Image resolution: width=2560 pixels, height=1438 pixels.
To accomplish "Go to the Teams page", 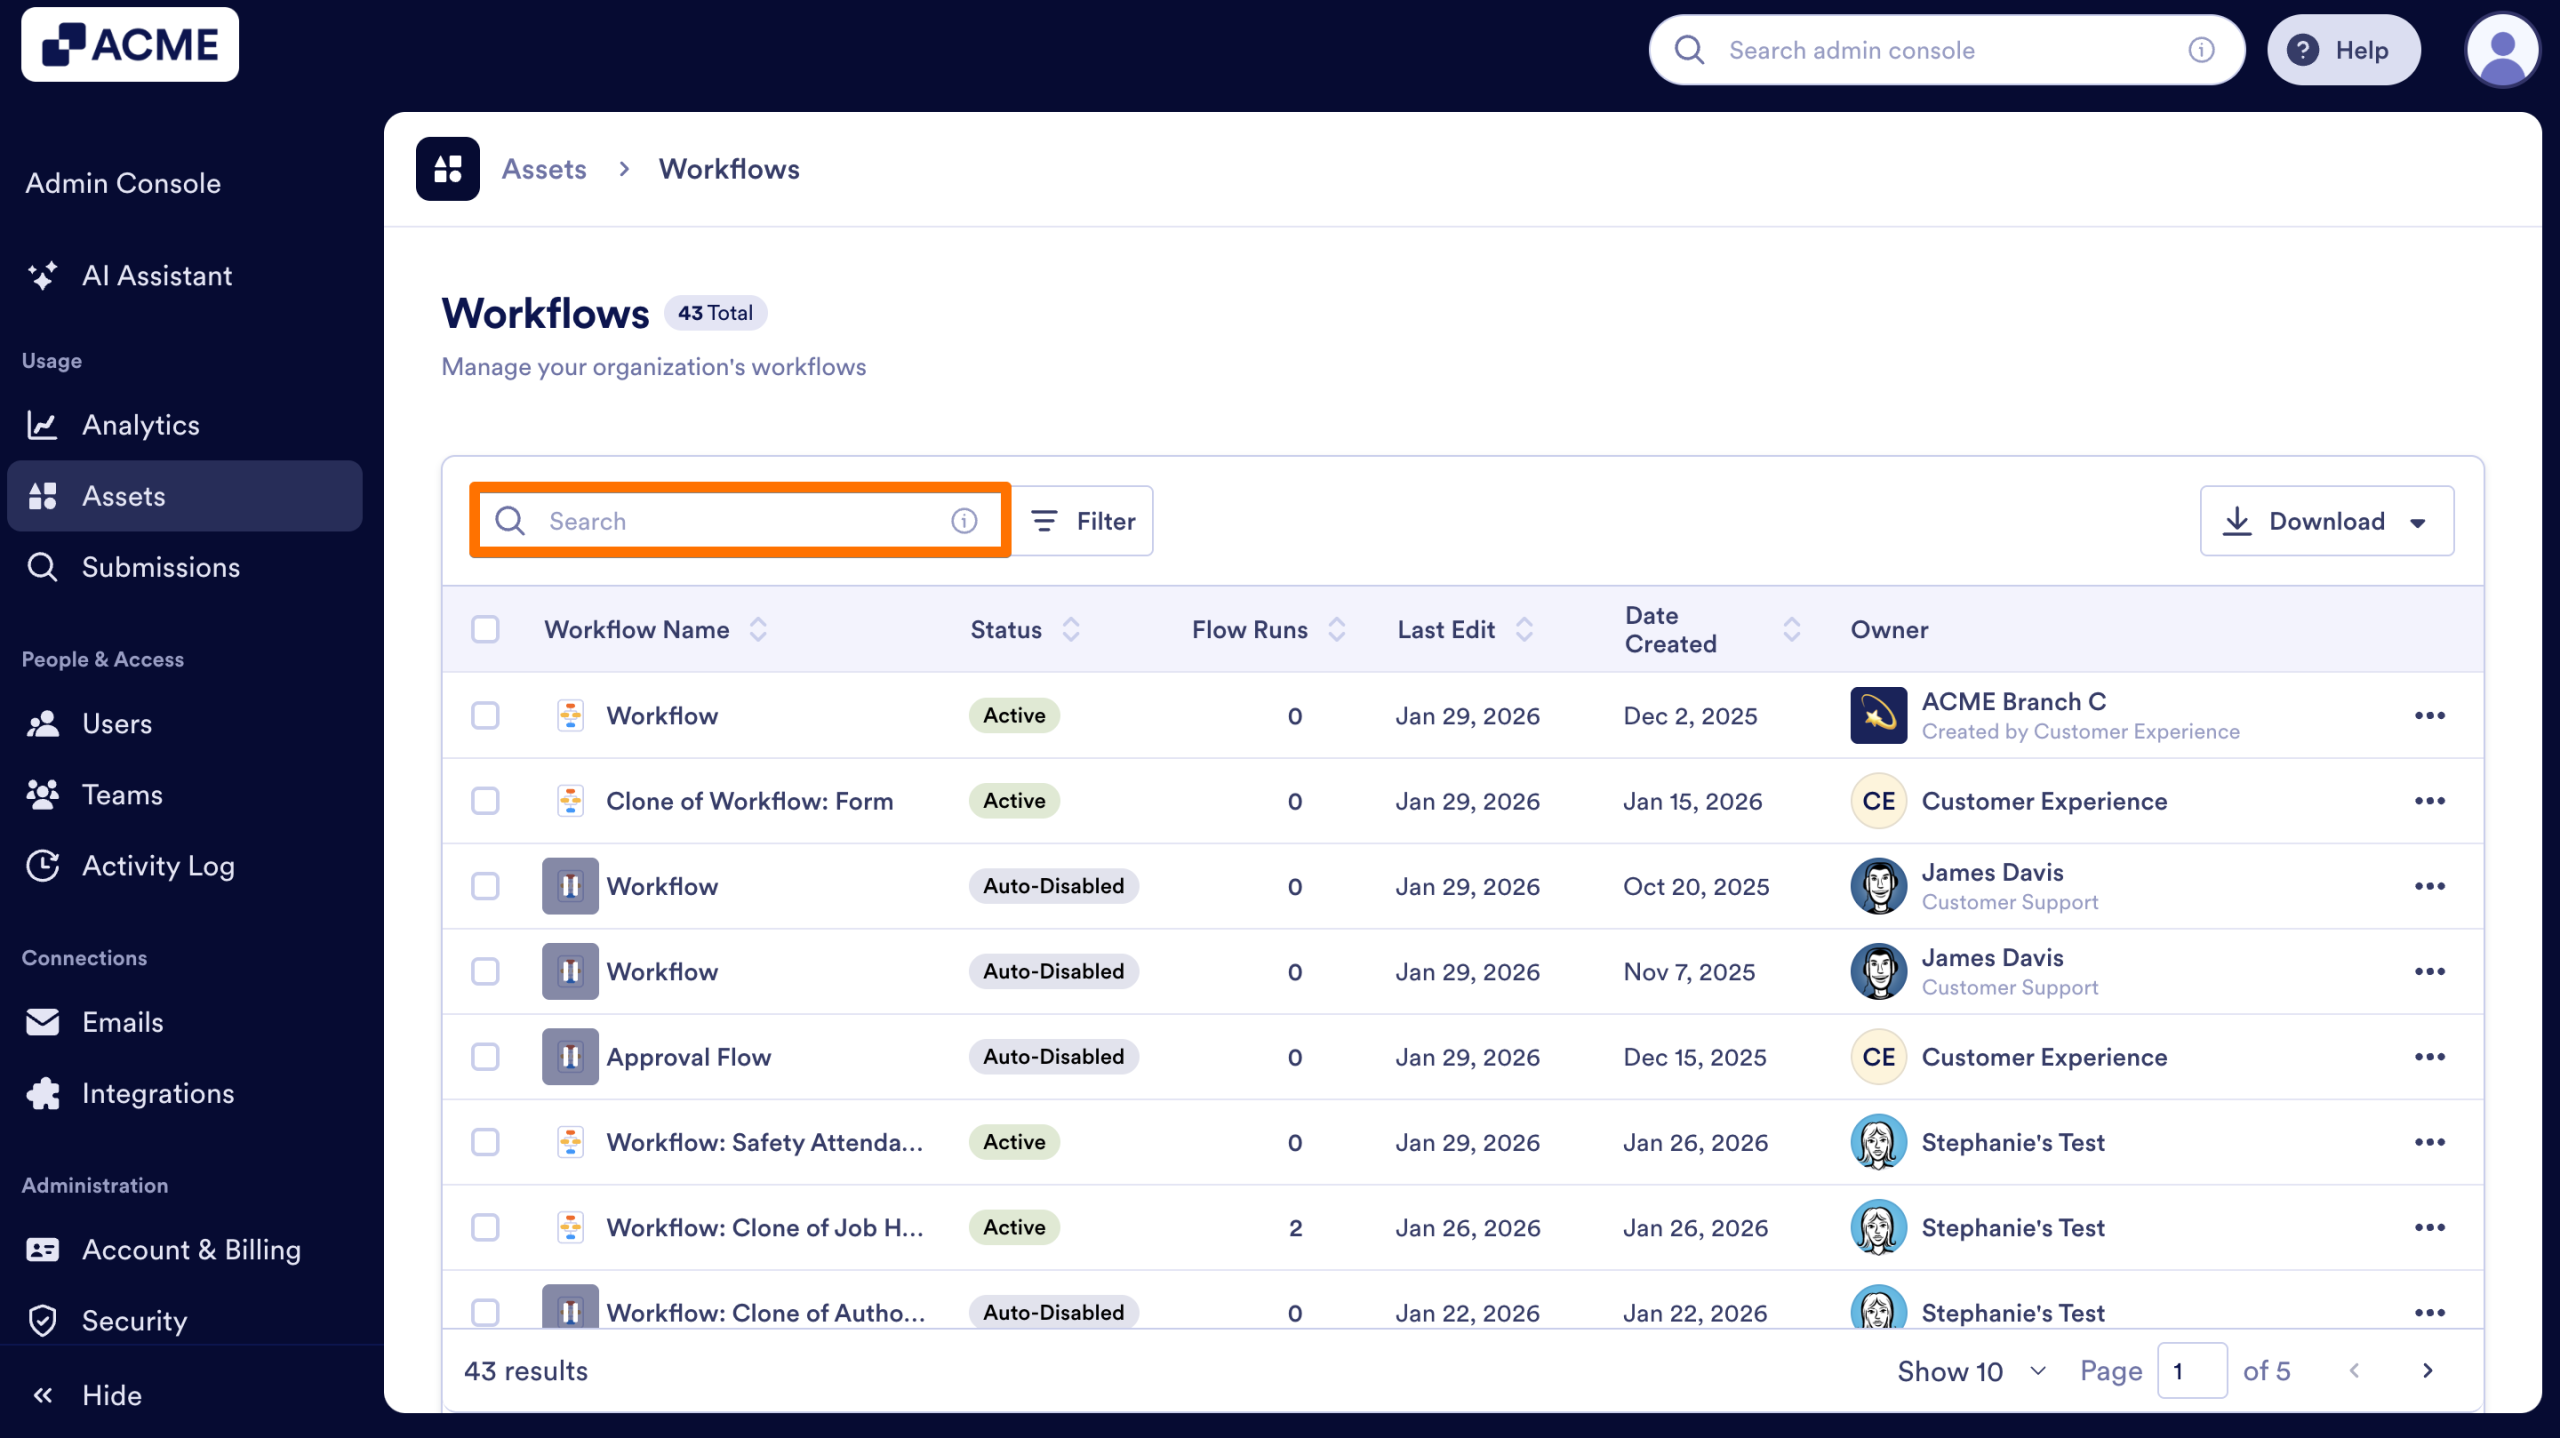I will coord(121,794).
